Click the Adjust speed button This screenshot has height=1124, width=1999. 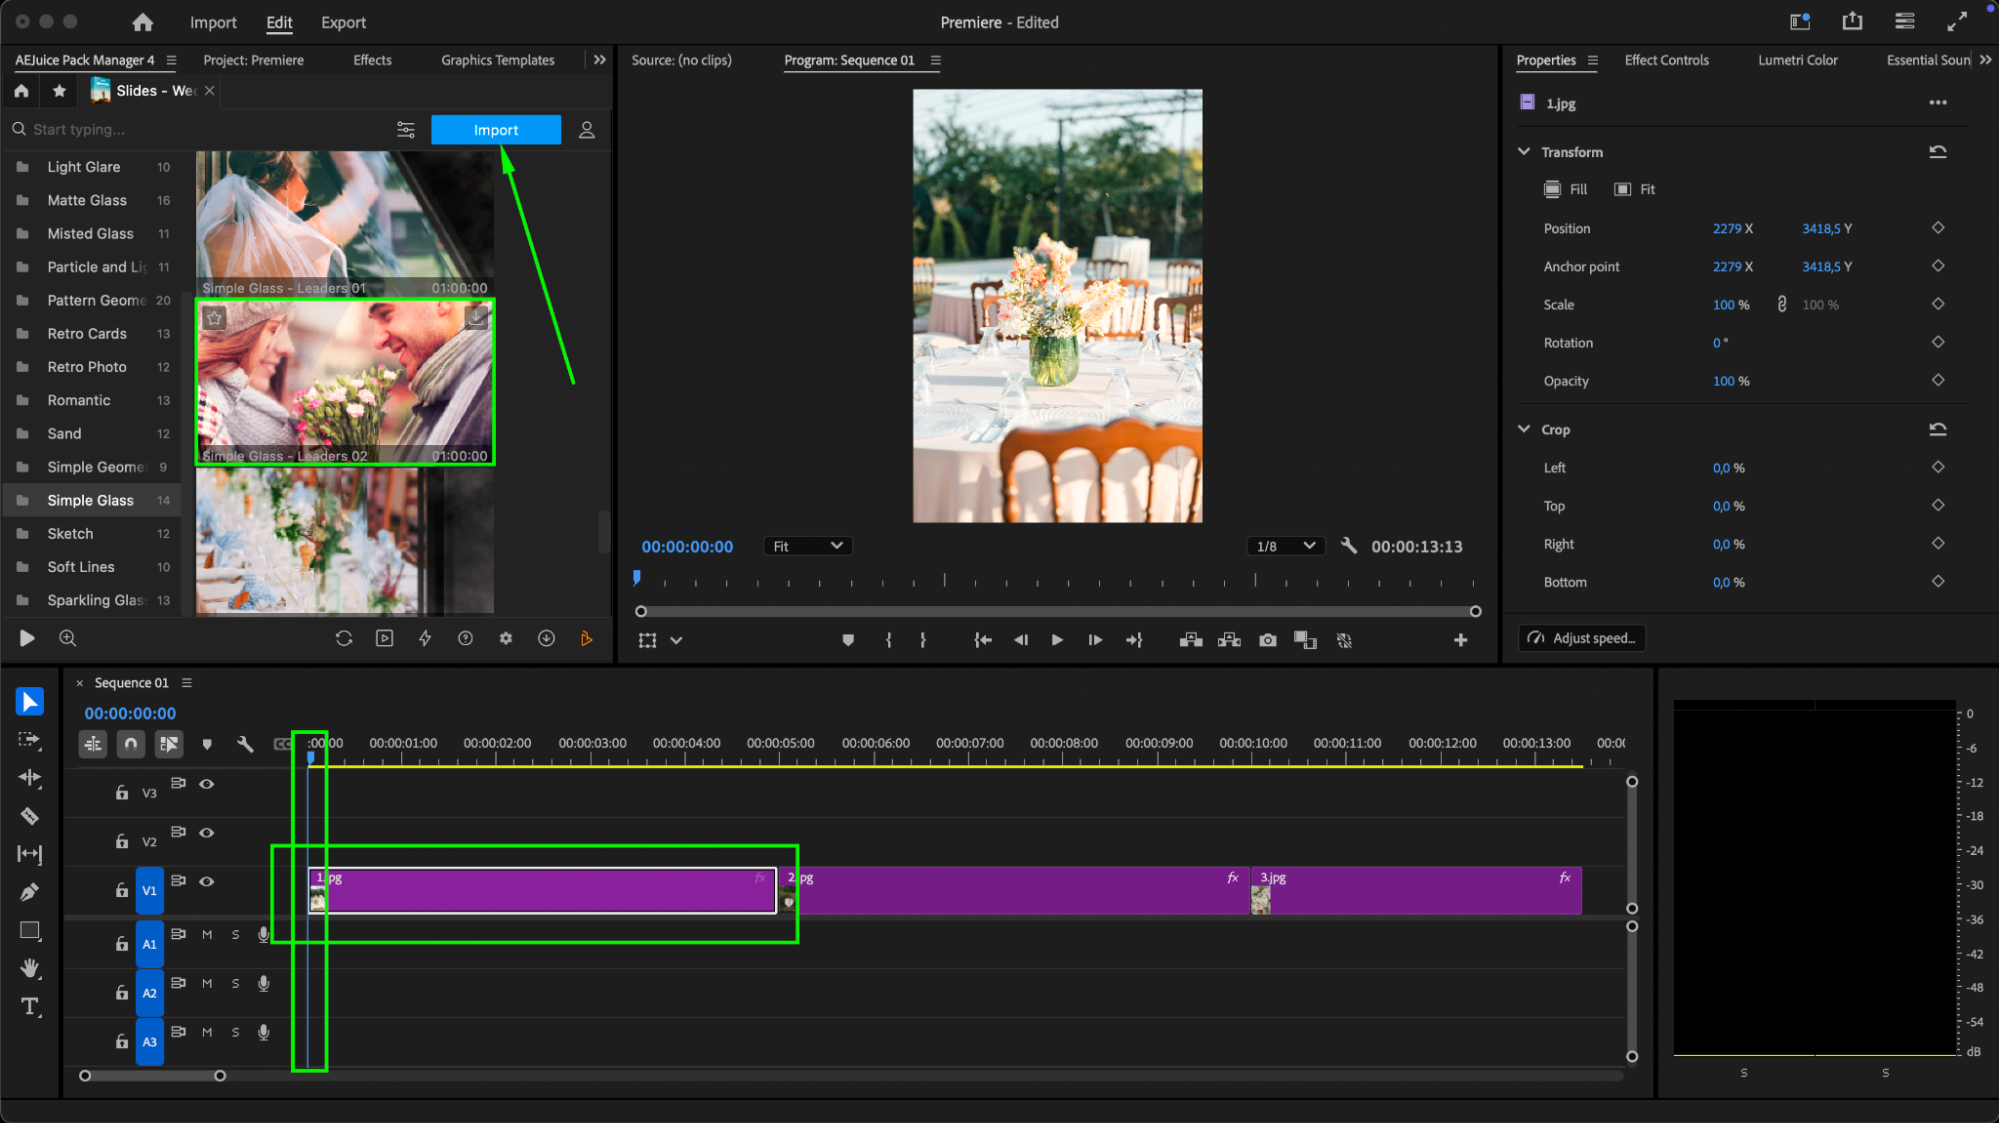click(1582, 638)
